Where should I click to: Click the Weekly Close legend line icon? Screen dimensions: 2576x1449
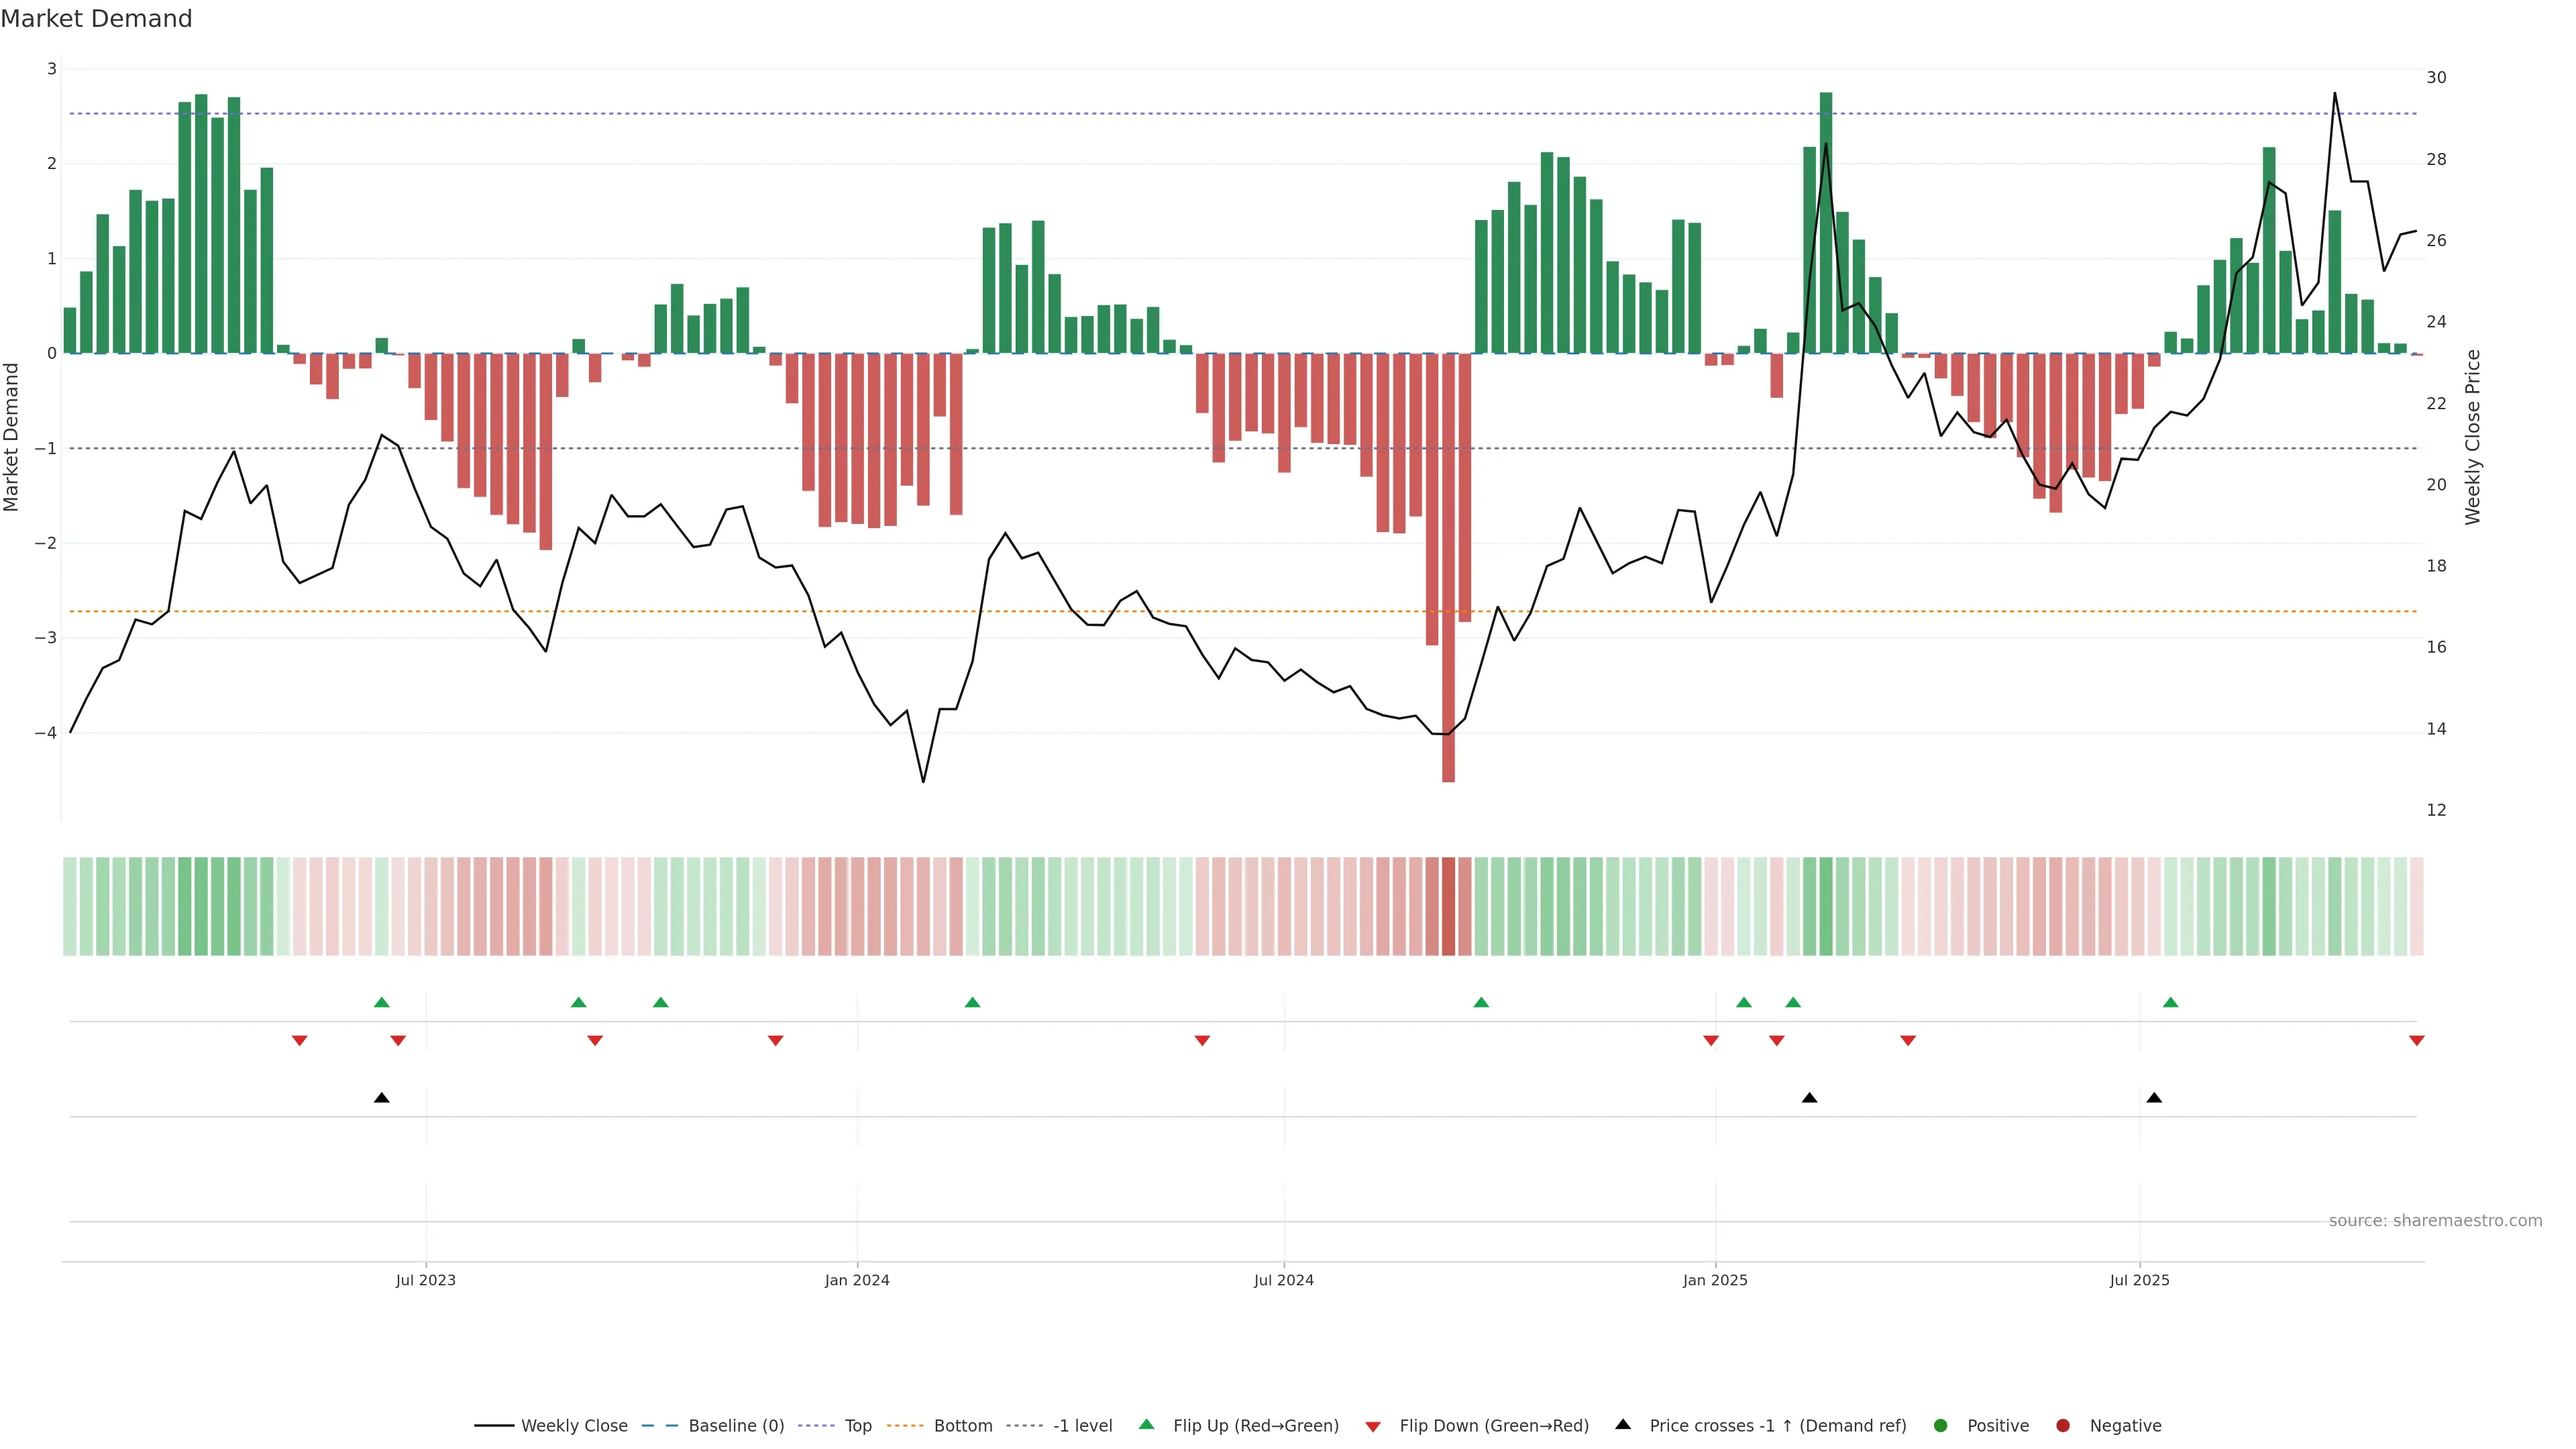(x=494, y=1426)
